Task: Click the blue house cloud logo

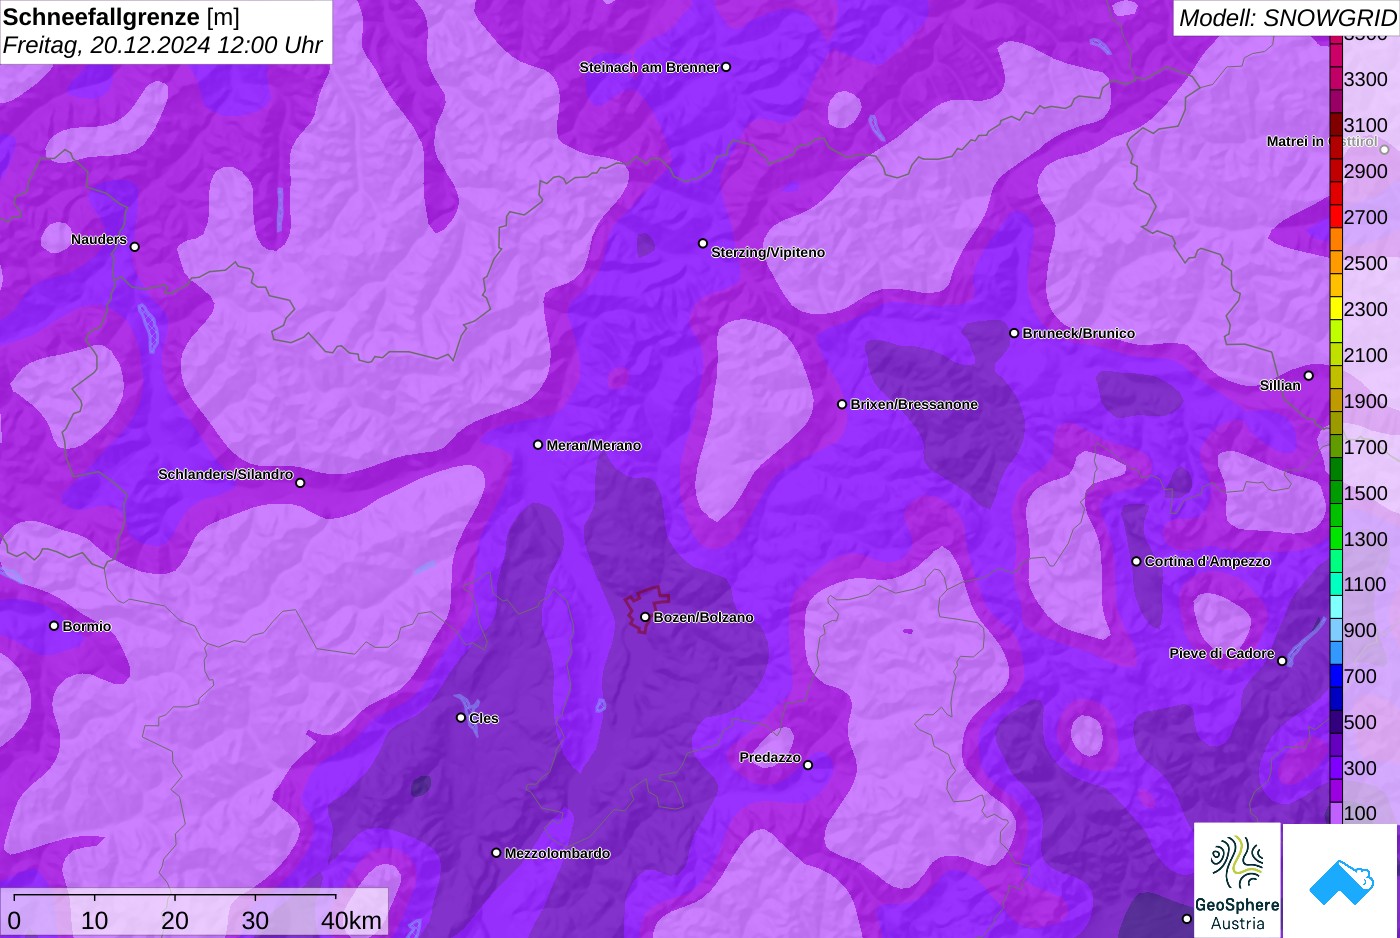Action: pos(1341,881)
